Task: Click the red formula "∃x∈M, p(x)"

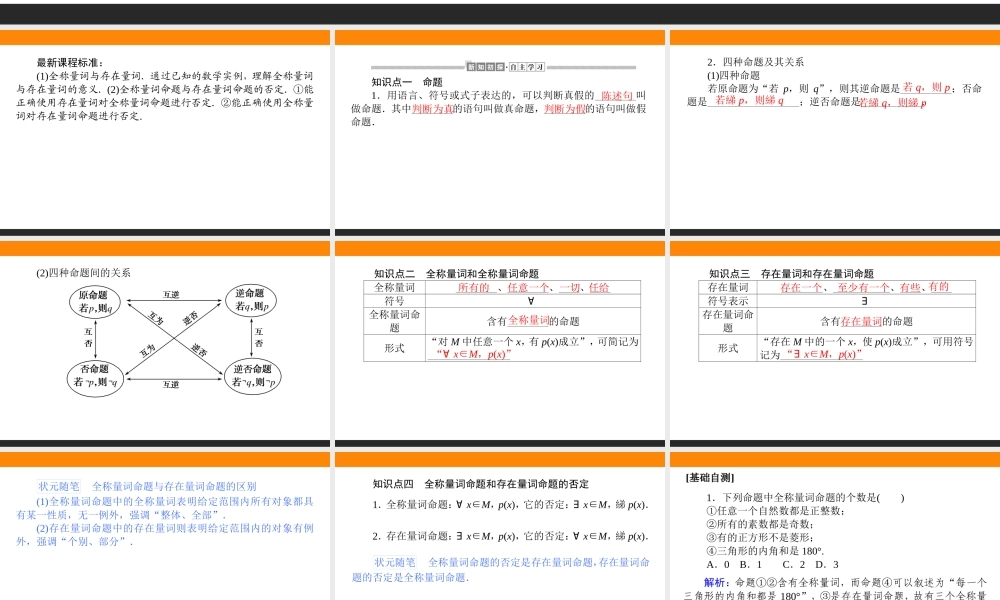Action: click(x=823, y=355)
